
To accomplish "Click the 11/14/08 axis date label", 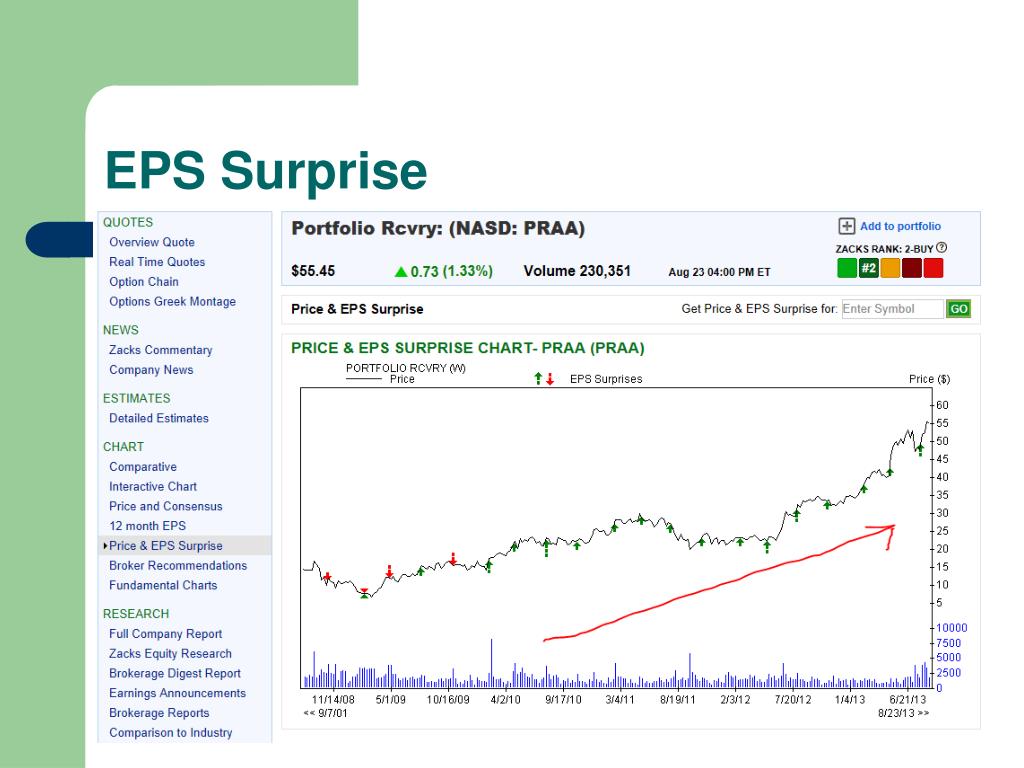I will tap(333, 699).
